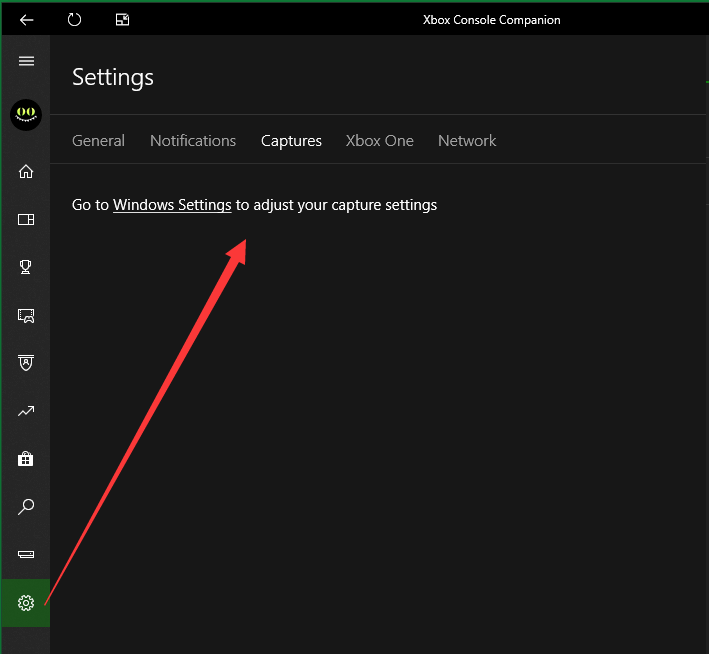Switch to the Network tab
The height and width of the screenshot is (654, 709).
(467, 141)
